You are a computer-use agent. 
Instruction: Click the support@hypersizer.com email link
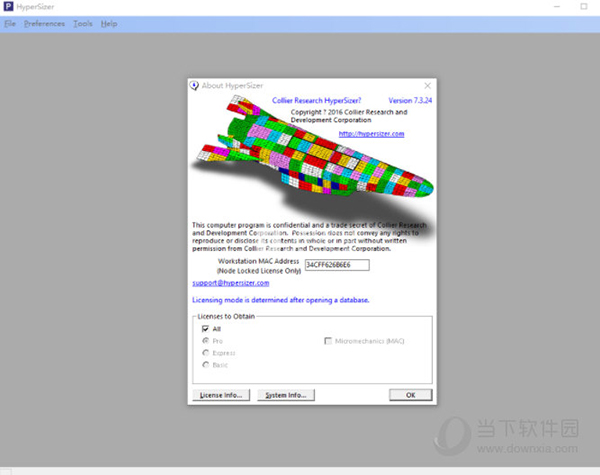pos(230,283)
